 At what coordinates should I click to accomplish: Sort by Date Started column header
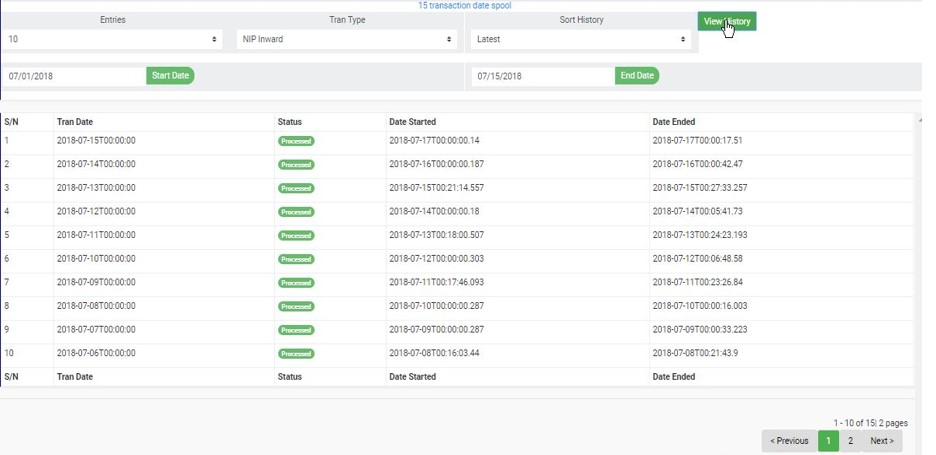(x=412, y=122)
